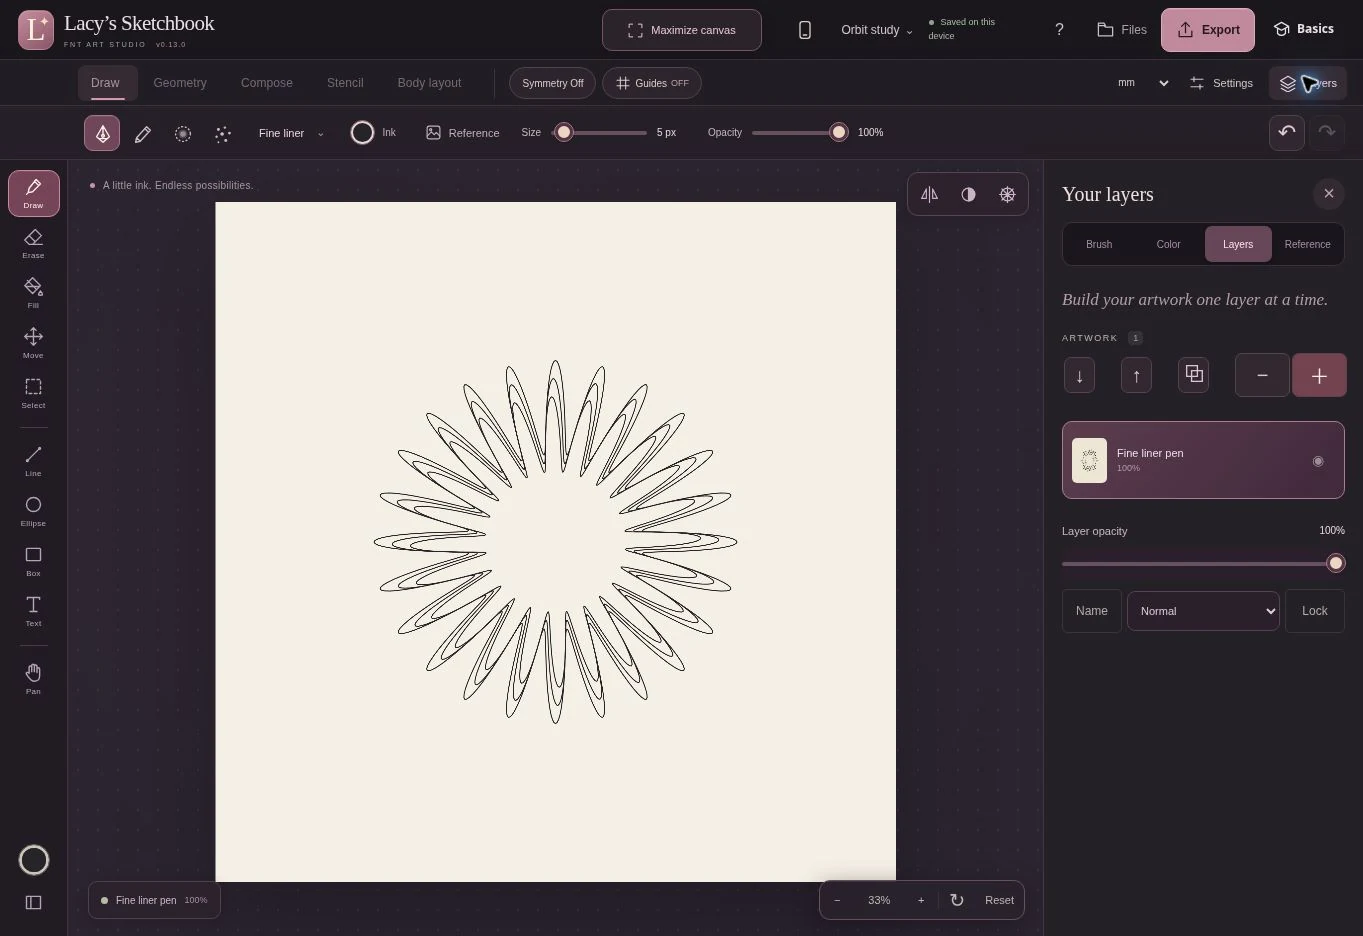This screenshot has width=1363, height=936.
Task: Open the Color panel tab
Action: pos(1168,244)
